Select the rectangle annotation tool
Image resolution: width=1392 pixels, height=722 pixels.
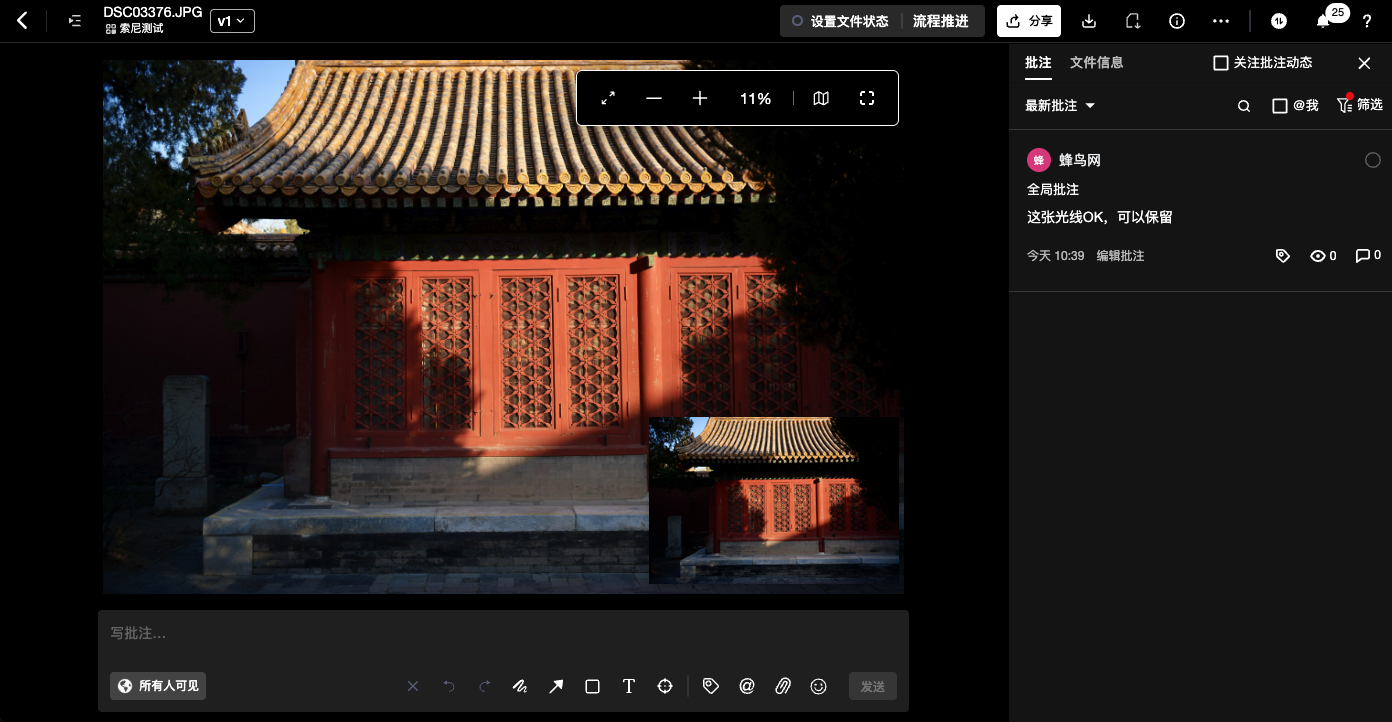pyautogui.click(x=592, y=686)
